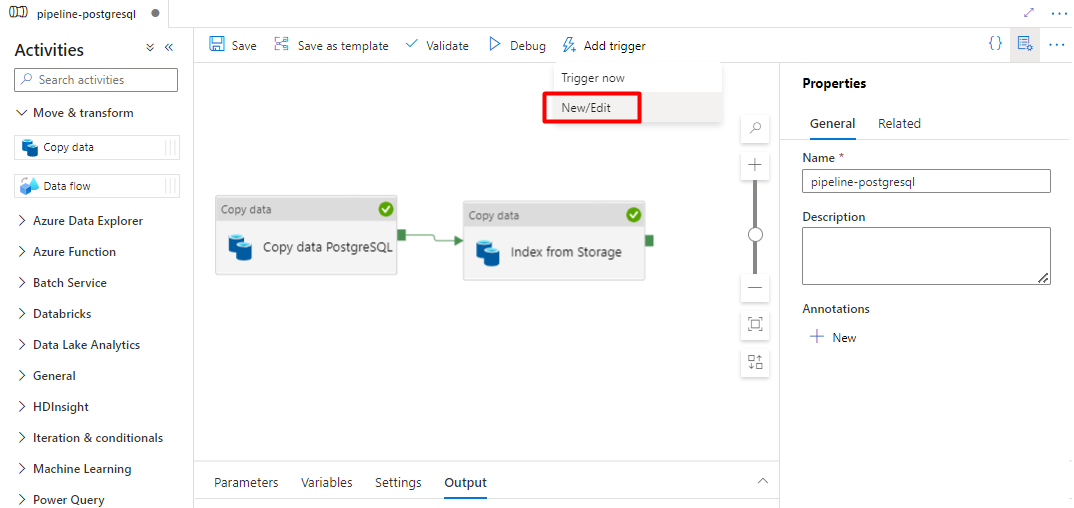
Task: Select the pipeline-postgresql tab
Action: (x=85, y=14)
